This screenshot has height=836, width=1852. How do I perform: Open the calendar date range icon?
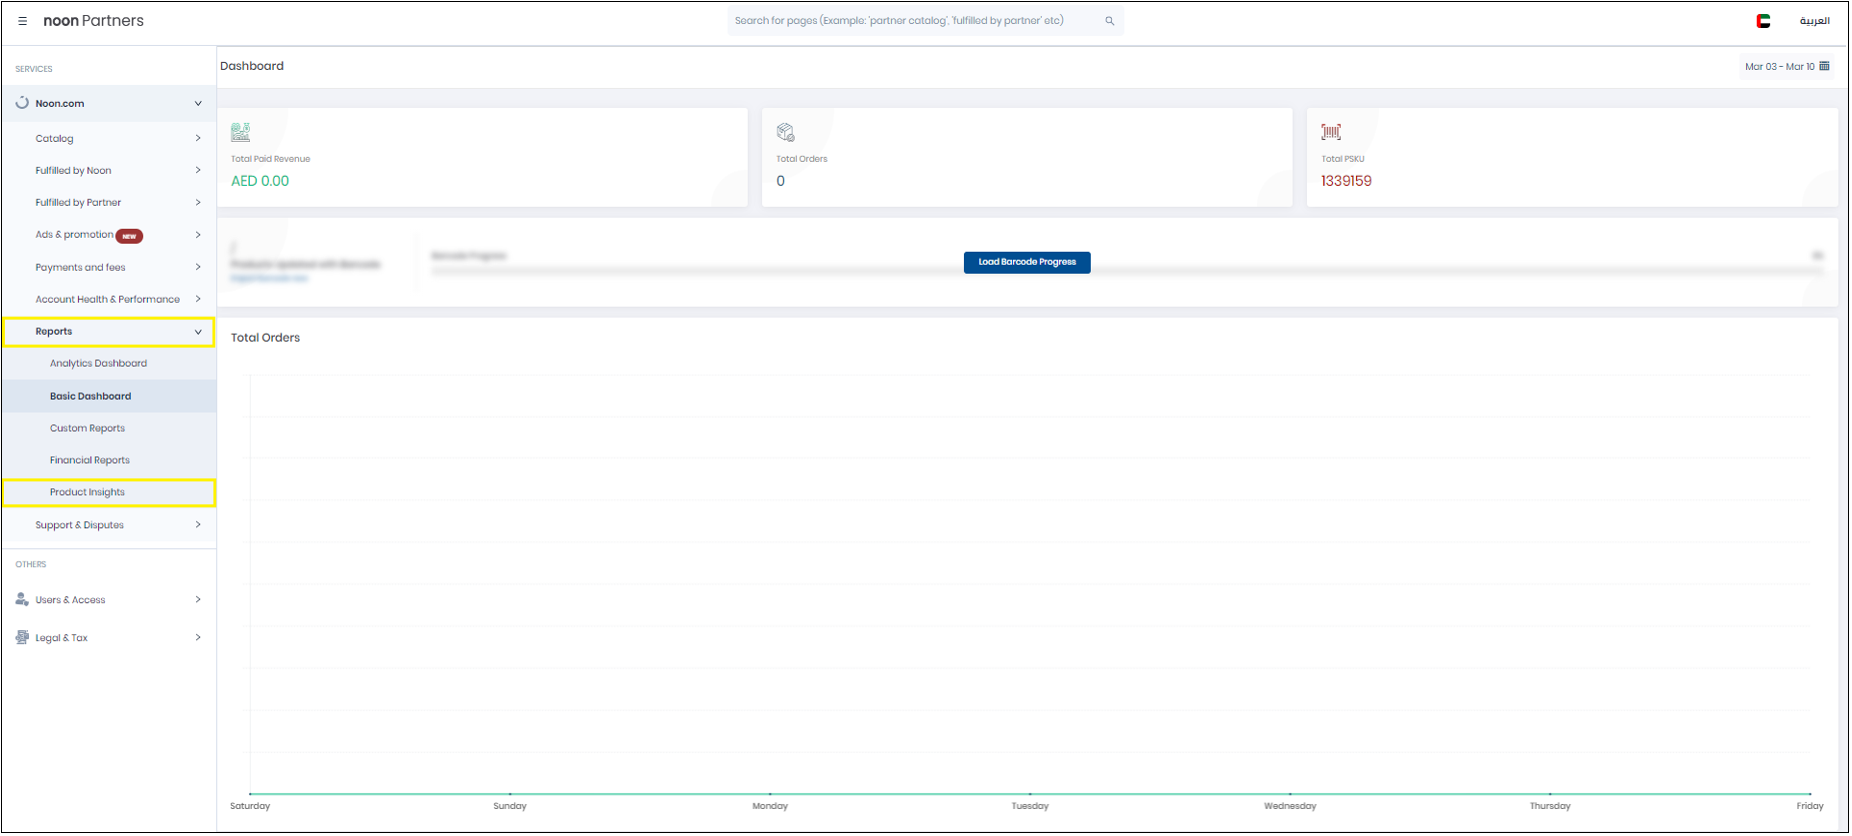(1824, 67)
